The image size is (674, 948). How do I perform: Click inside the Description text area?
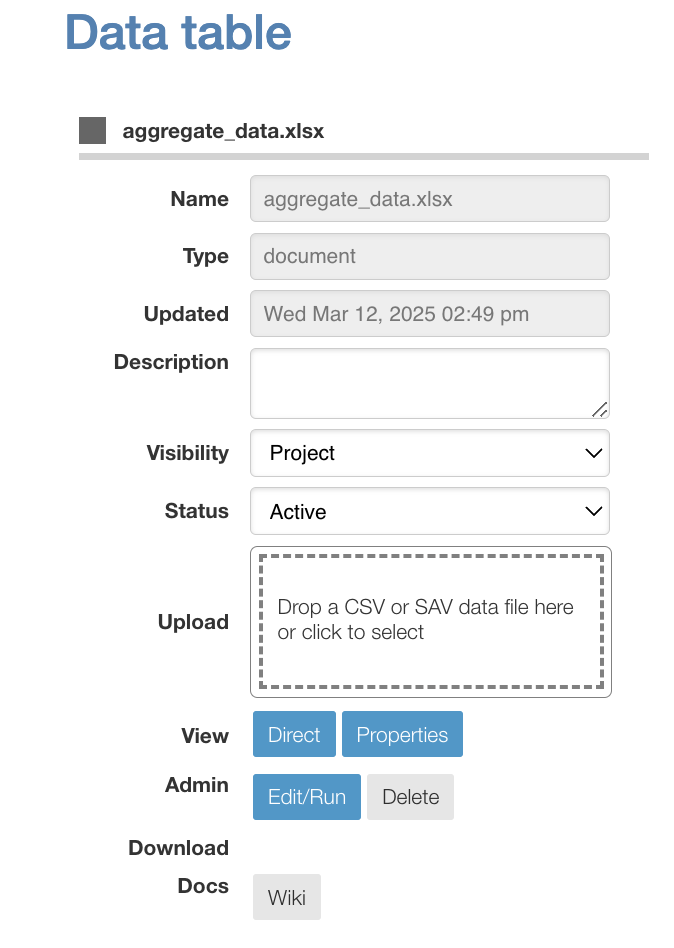[430, 383]
